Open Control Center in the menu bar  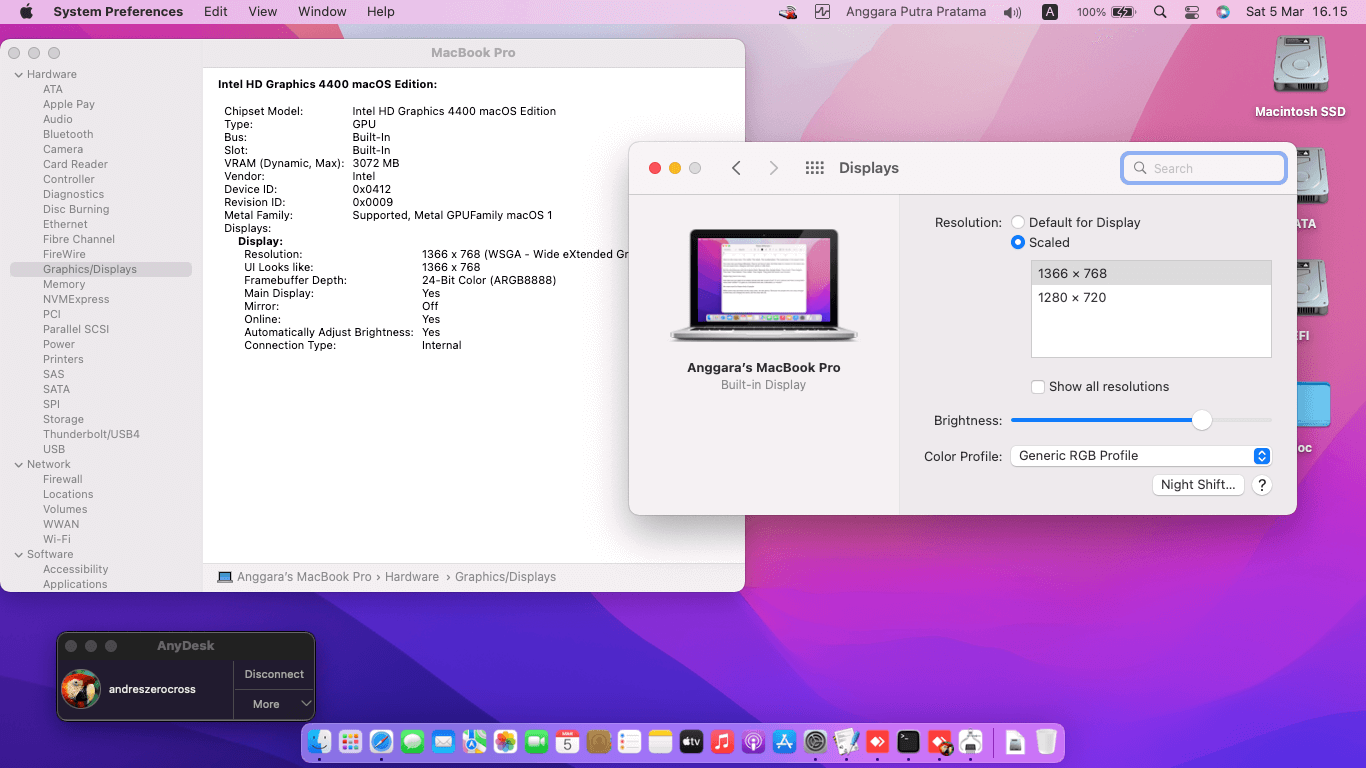coord(1191,12)
